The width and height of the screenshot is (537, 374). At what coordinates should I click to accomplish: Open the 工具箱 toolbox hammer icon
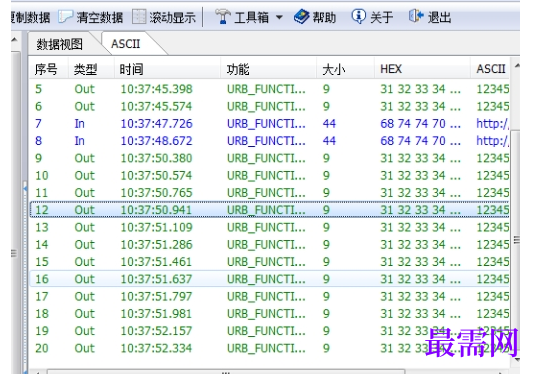223,16
